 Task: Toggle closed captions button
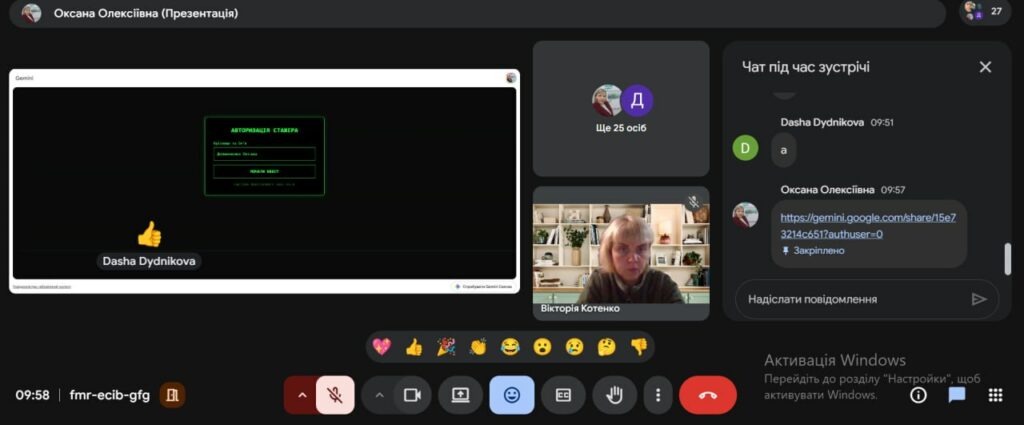tap(563, 395)
